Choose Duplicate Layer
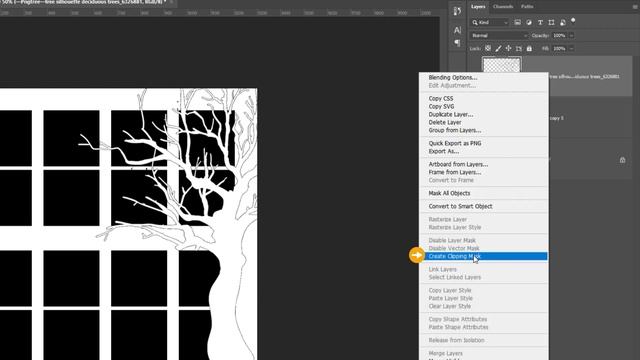This screenshot has height=360, width=640. [x=451, y=114]
